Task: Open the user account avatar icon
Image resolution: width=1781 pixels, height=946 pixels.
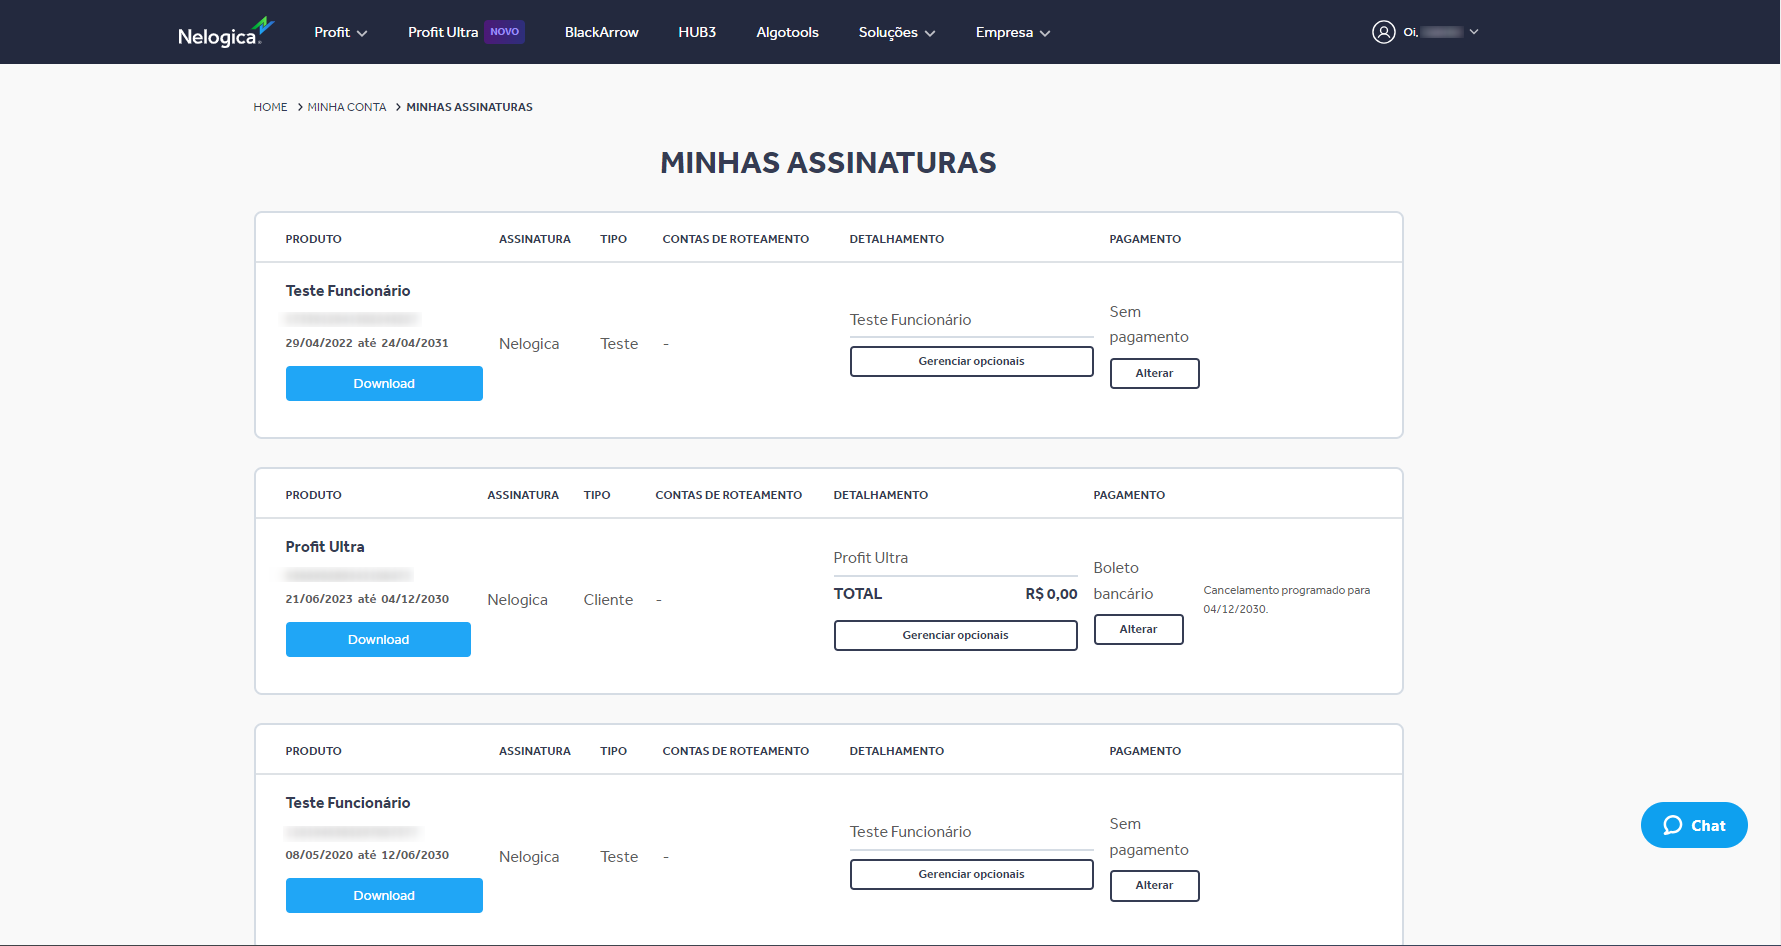Action: coord(1383,32)
